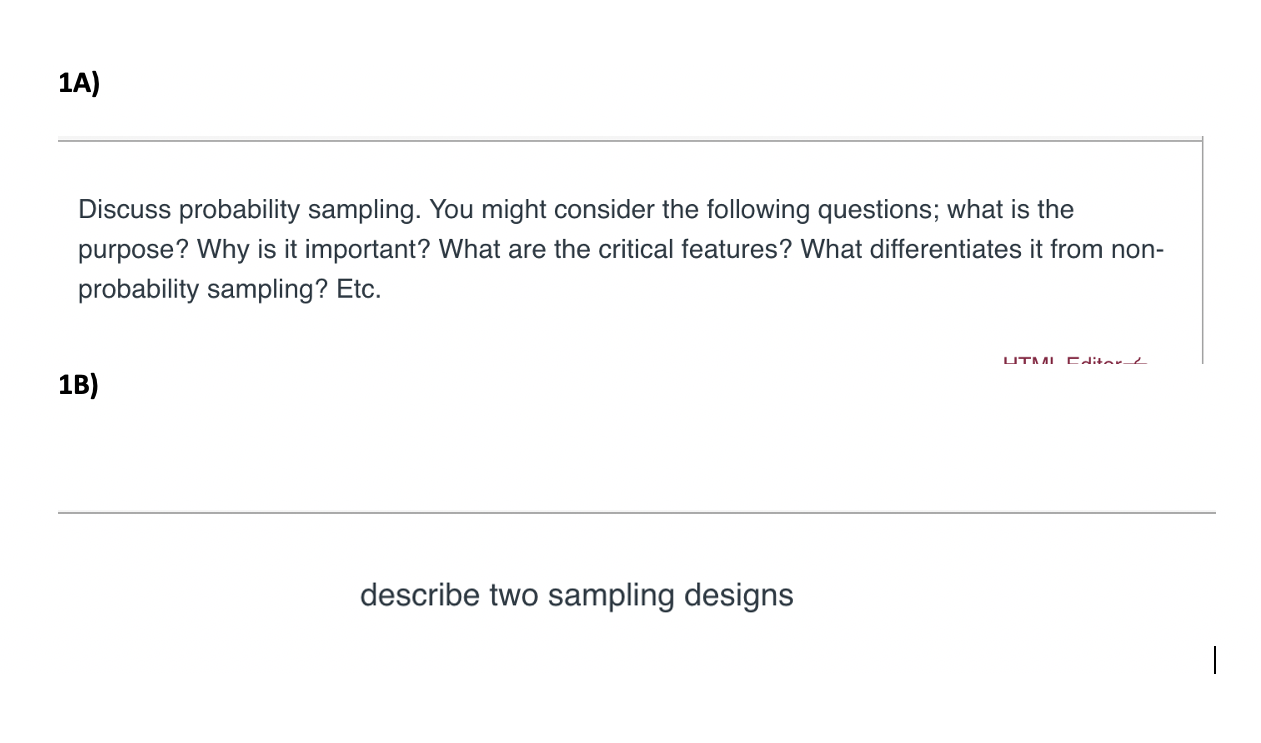
Task: Click the horizontal divider below 1B) heading
Action: click(636, 513)
